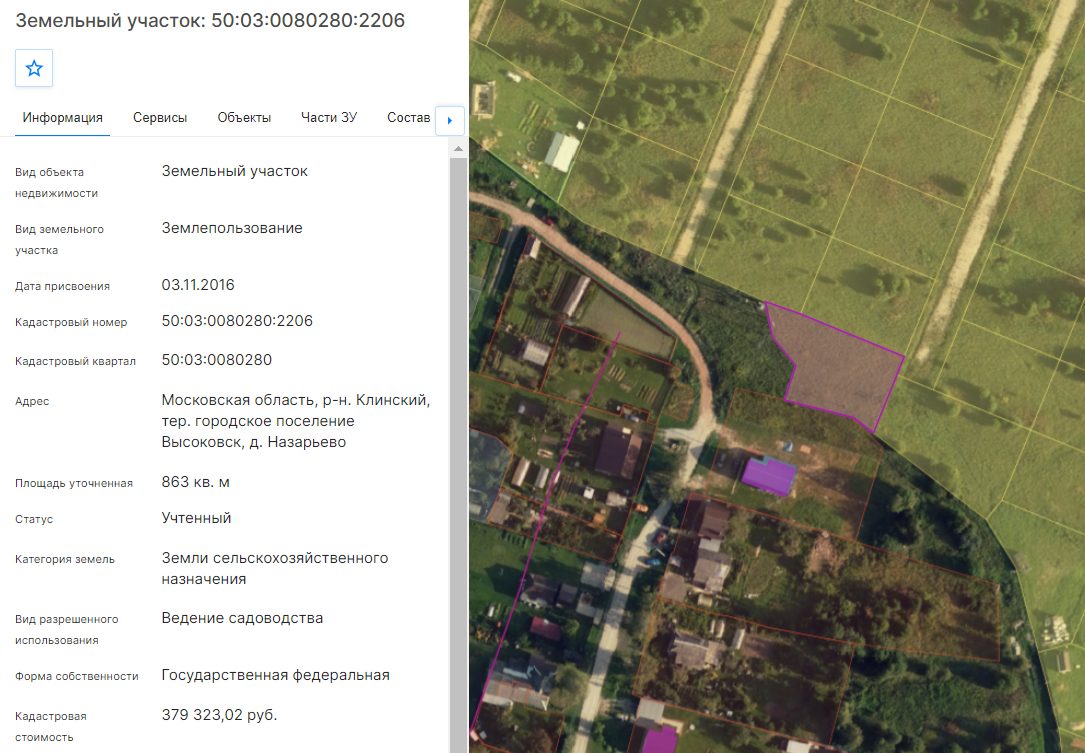Click the 'Кадастровая стоимость' field label
The height and width of the screenshot is (753, 1085).
coord(51,727)
